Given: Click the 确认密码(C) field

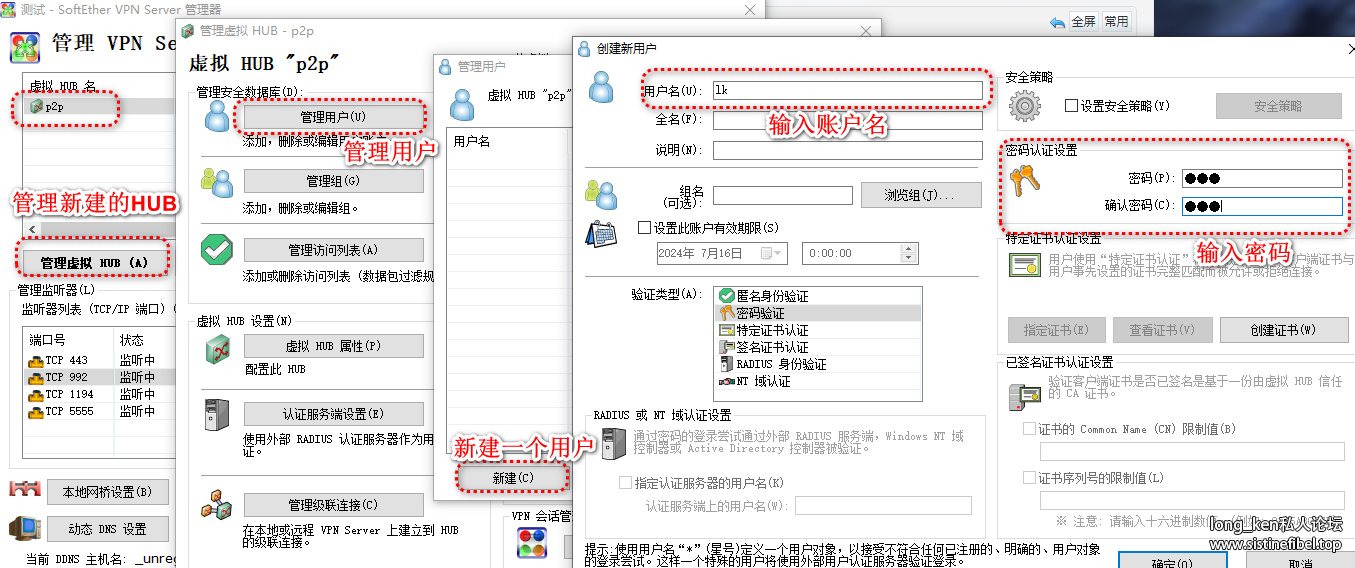Looking at the screenshot, I should click(1261, 207).
